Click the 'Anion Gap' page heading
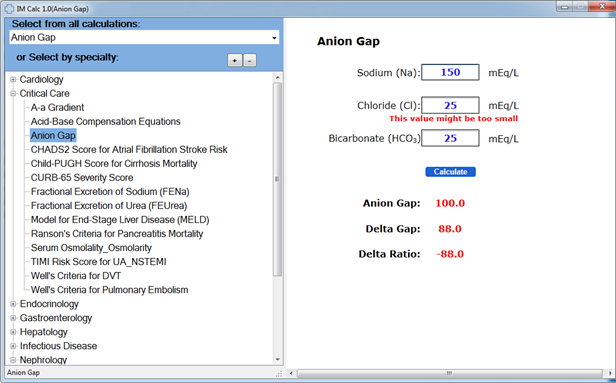 [x=348, y=41]
